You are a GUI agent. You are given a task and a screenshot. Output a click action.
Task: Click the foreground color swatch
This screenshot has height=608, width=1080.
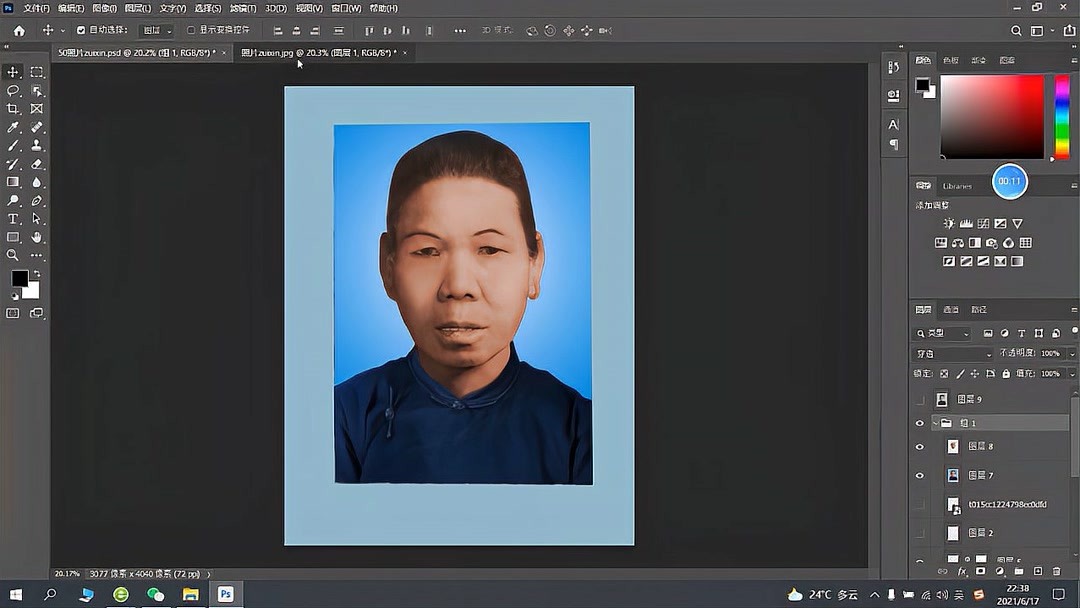[21, 276]
